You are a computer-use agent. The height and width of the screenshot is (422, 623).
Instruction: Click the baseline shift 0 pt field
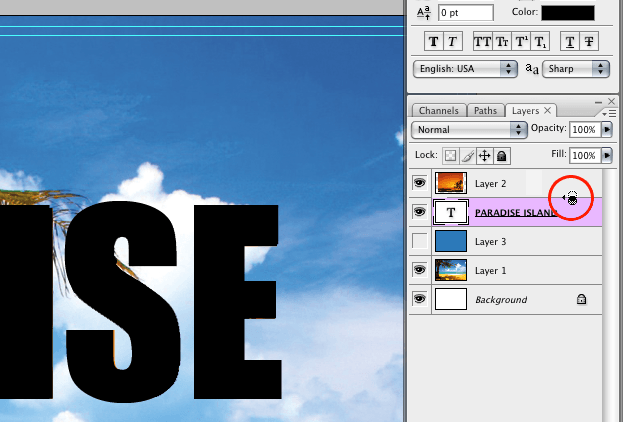(465, 13)
